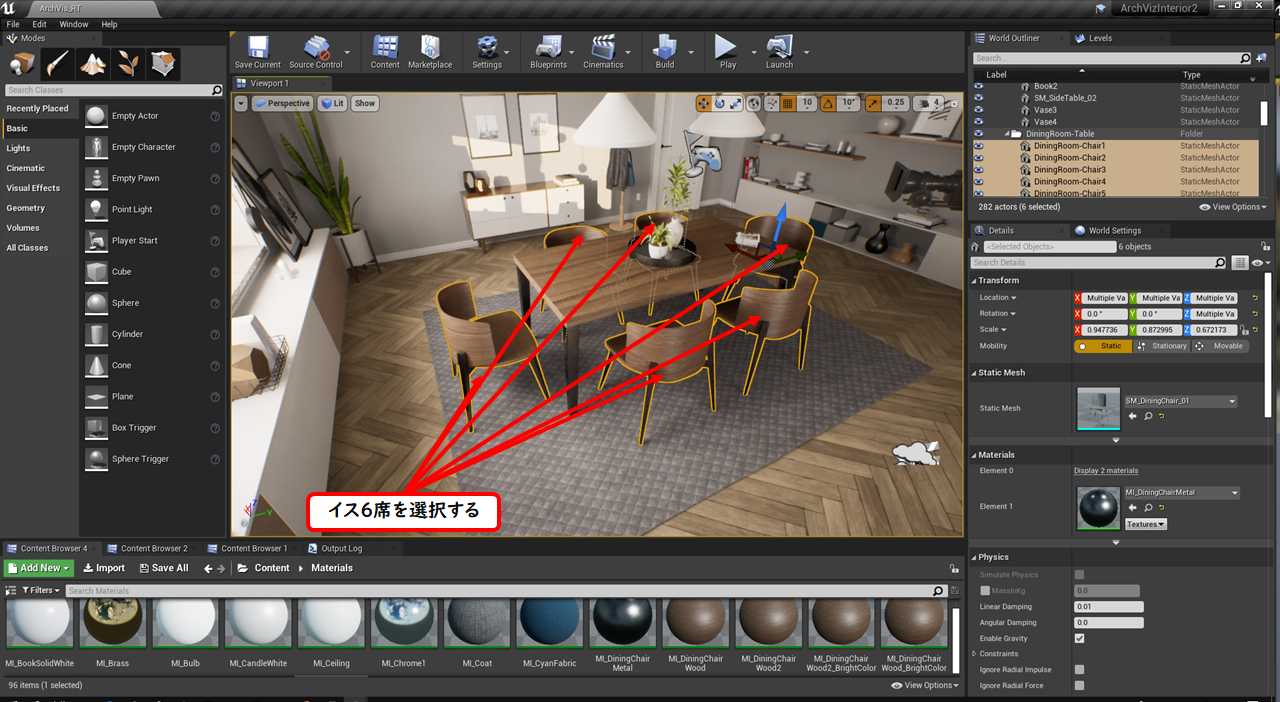The width and height of the screenshot is (1280, 702).
Task: Hide the Vase4 actor in outliner
Action: coord(979,122)
